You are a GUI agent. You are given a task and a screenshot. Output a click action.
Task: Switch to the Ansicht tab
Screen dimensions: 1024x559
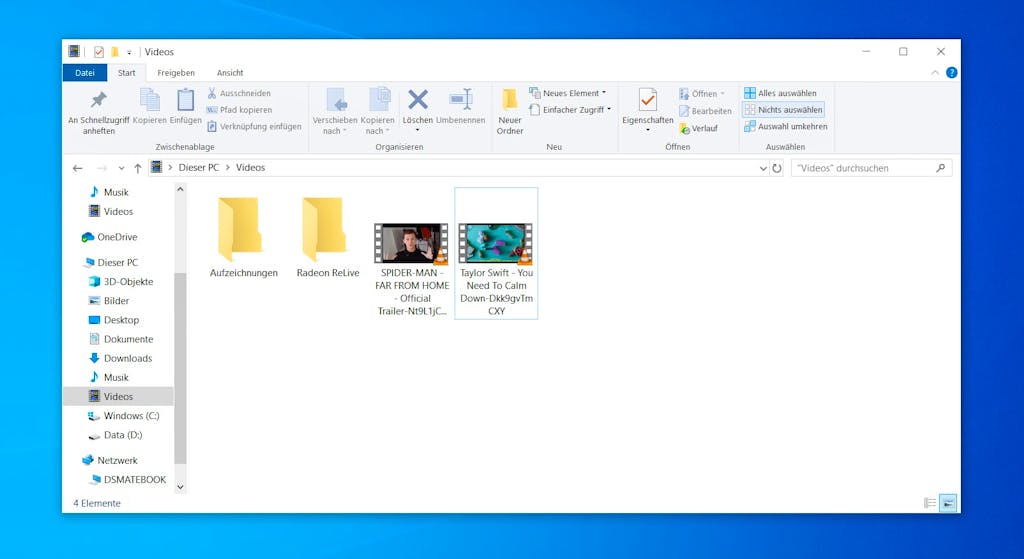230,72
